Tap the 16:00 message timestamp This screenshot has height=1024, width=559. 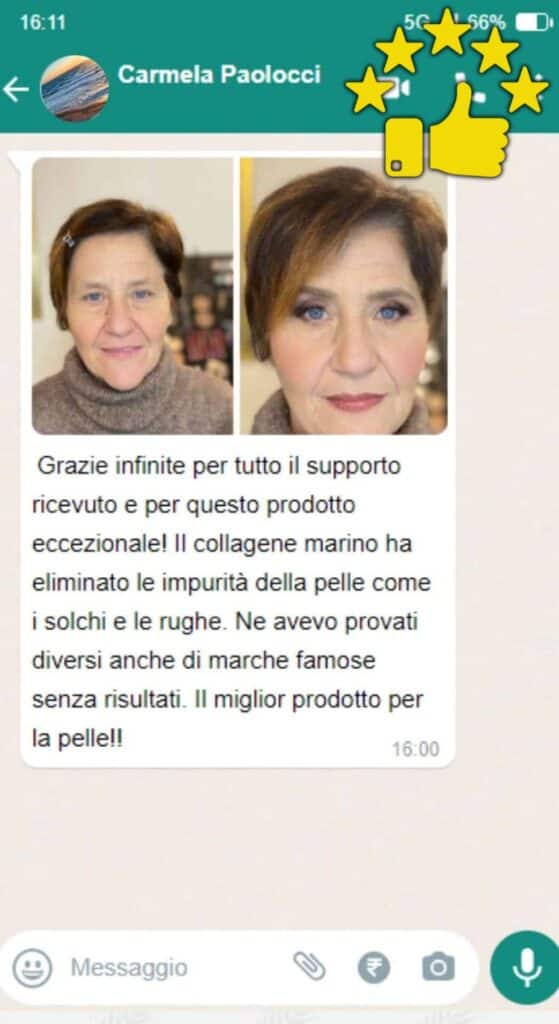pyautogui.click(x=416, y=749)
